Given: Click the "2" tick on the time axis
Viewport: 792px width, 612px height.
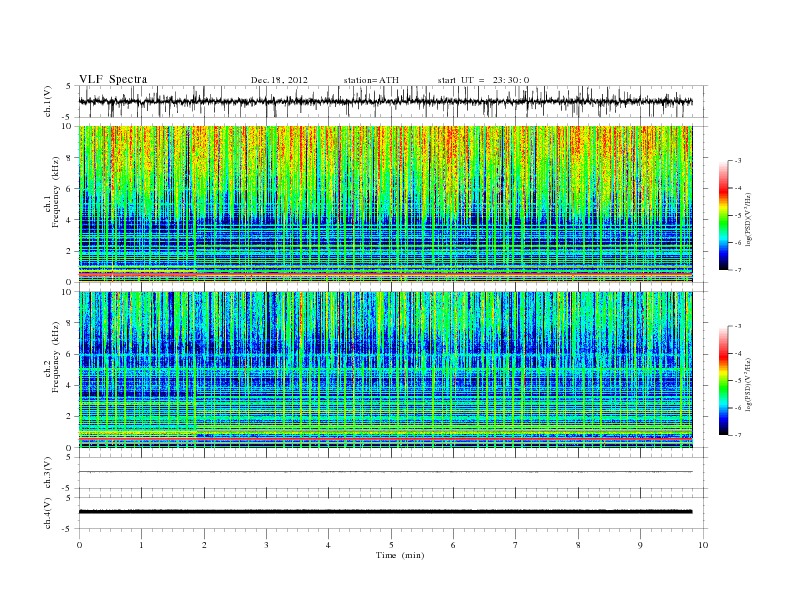Looking at the screenshot, I should (204, 545).
